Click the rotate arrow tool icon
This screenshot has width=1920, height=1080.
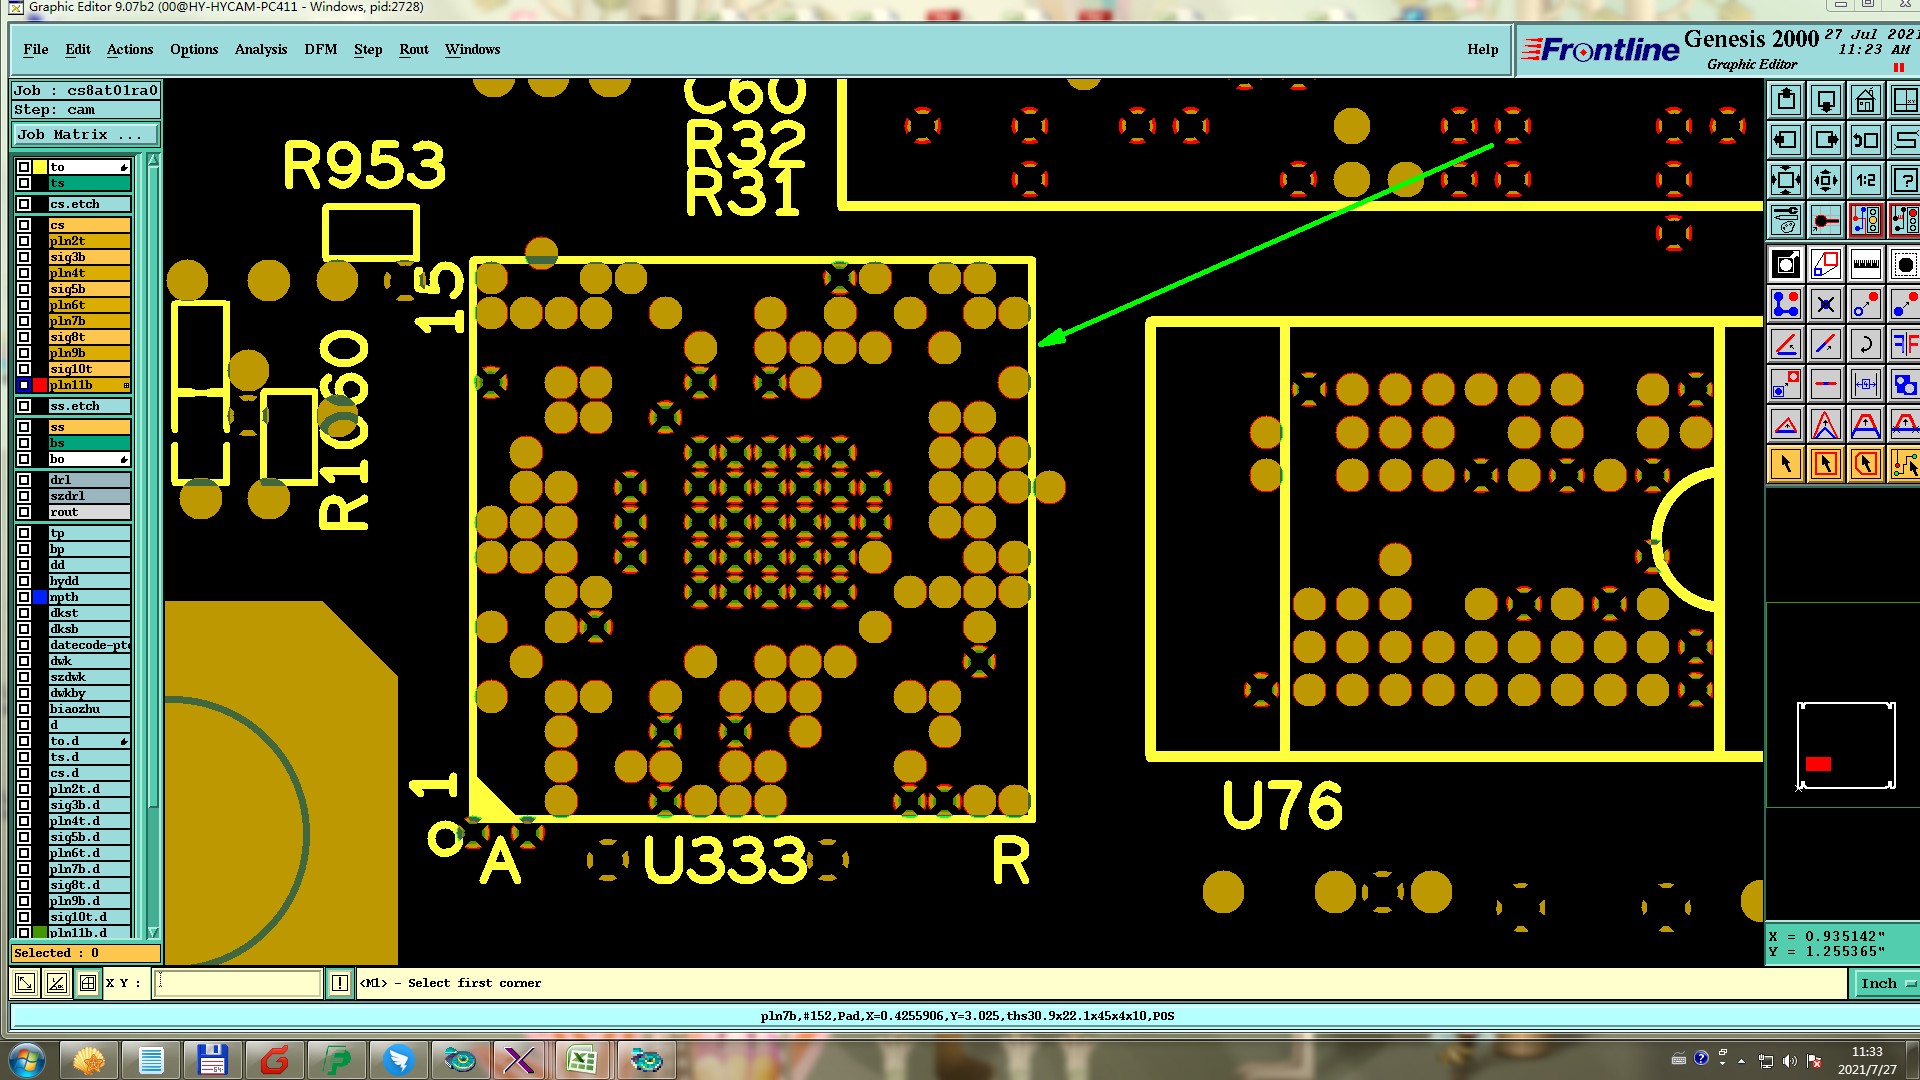click(1865, 345)
